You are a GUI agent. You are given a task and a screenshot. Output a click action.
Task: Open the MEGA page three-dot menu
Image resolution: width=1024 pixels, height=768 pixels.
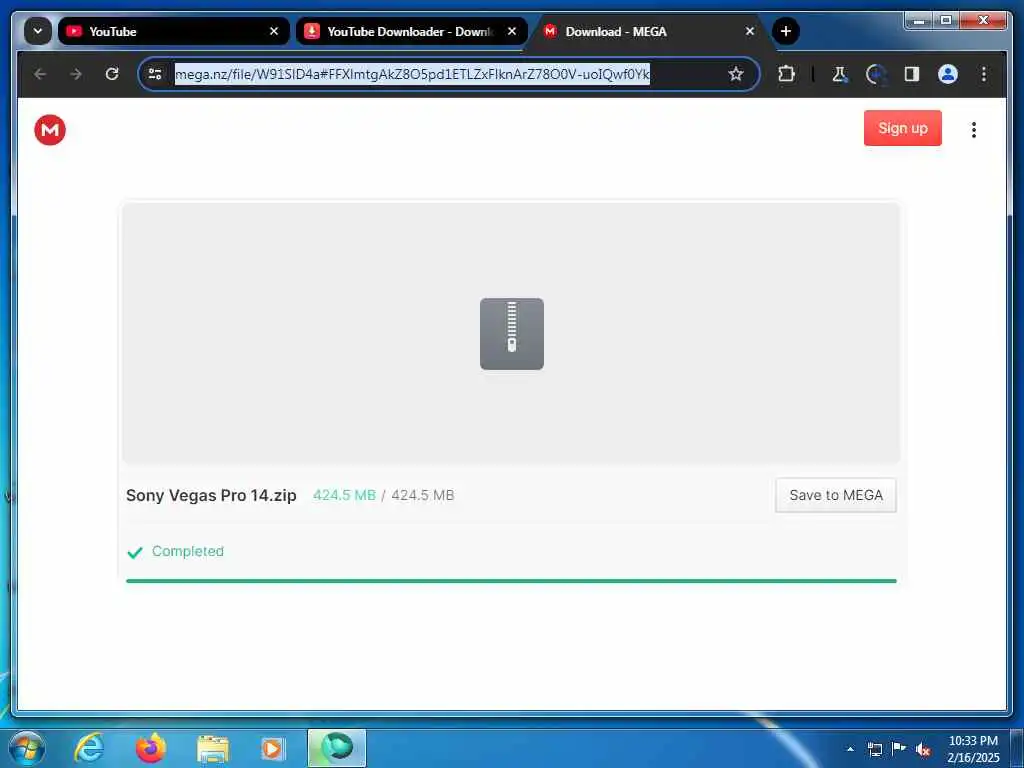(x=973, y=130)
